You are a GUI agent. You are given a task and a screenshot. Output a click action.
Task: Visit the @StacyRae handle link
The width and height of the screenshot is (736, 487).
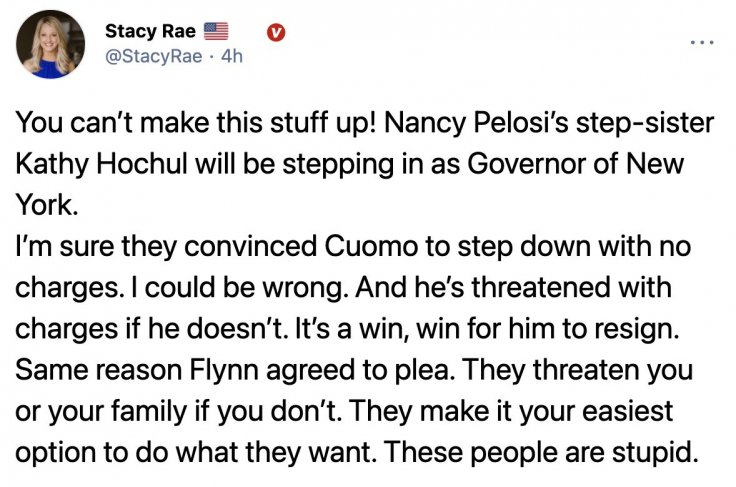point(154,56)
